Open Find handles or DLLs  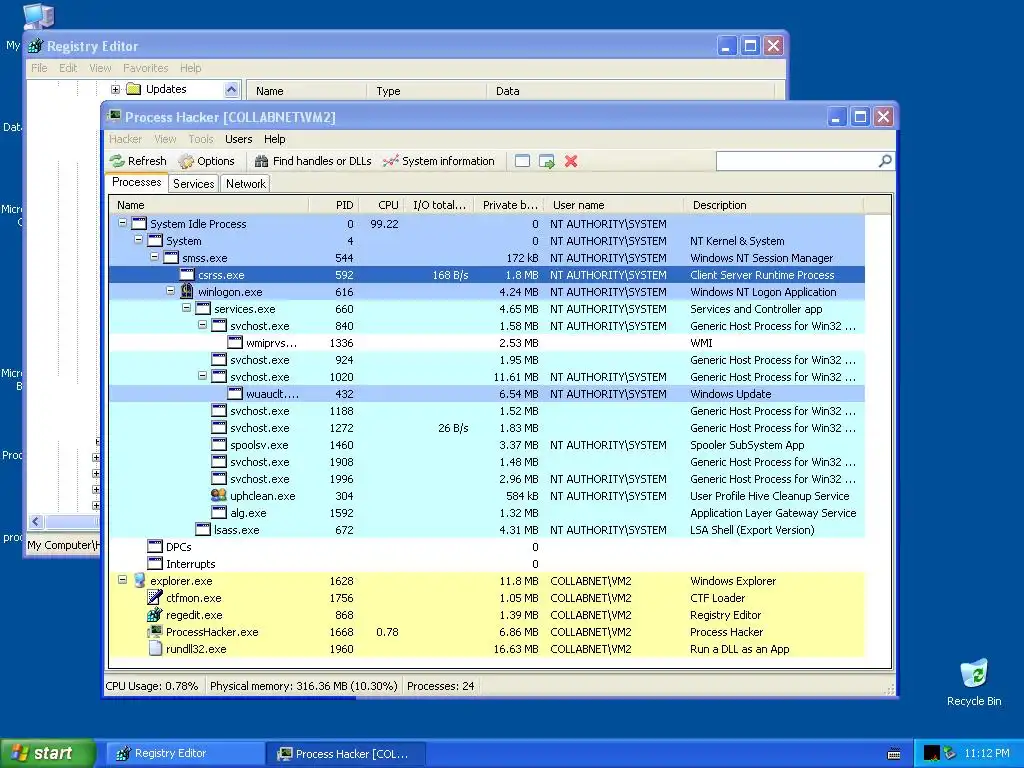tap(313, 161)
